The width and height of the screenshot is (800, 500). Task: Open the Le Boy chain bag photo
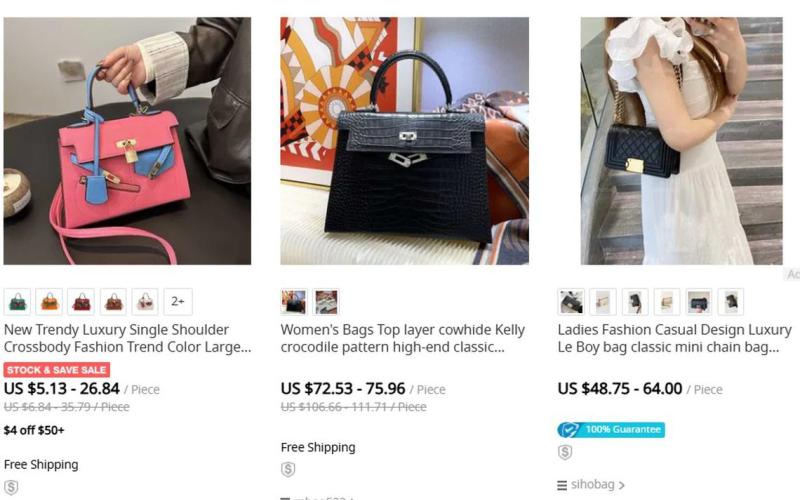point(682,141)
